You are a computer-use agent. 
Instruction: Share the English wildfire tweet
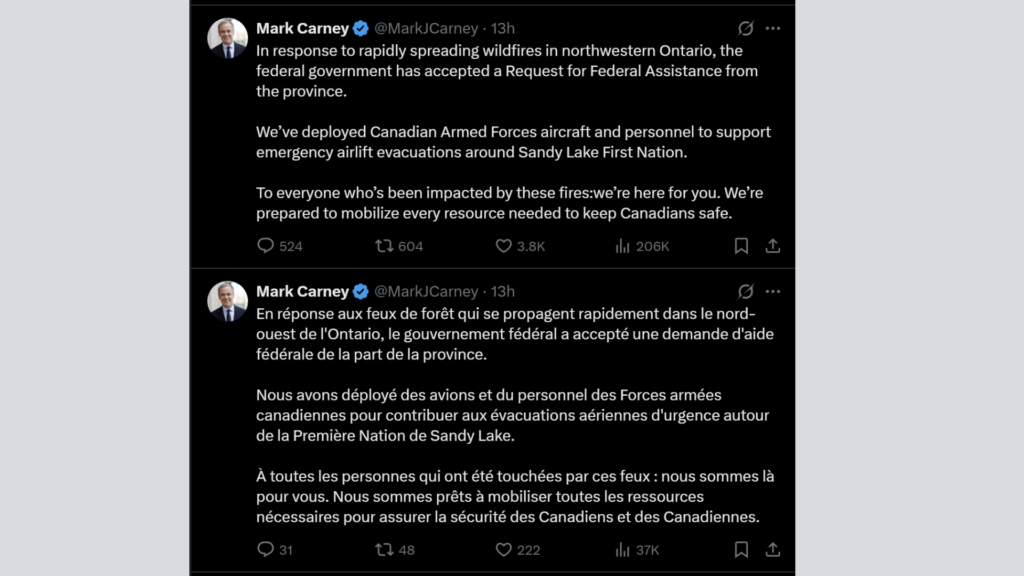pyautogui.click(x=773, y=246)
